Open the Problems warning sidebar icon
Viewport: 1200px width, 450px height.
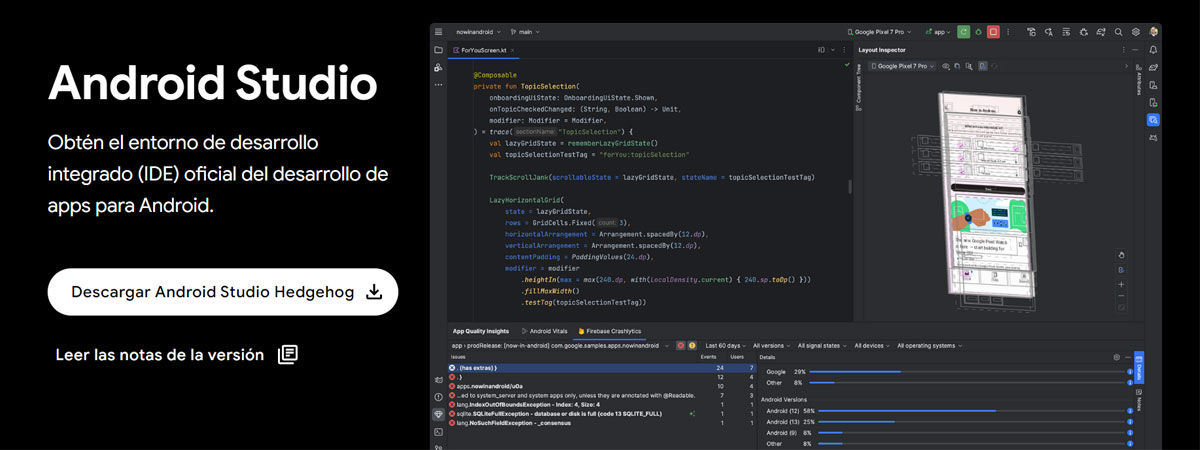point(438,397)
